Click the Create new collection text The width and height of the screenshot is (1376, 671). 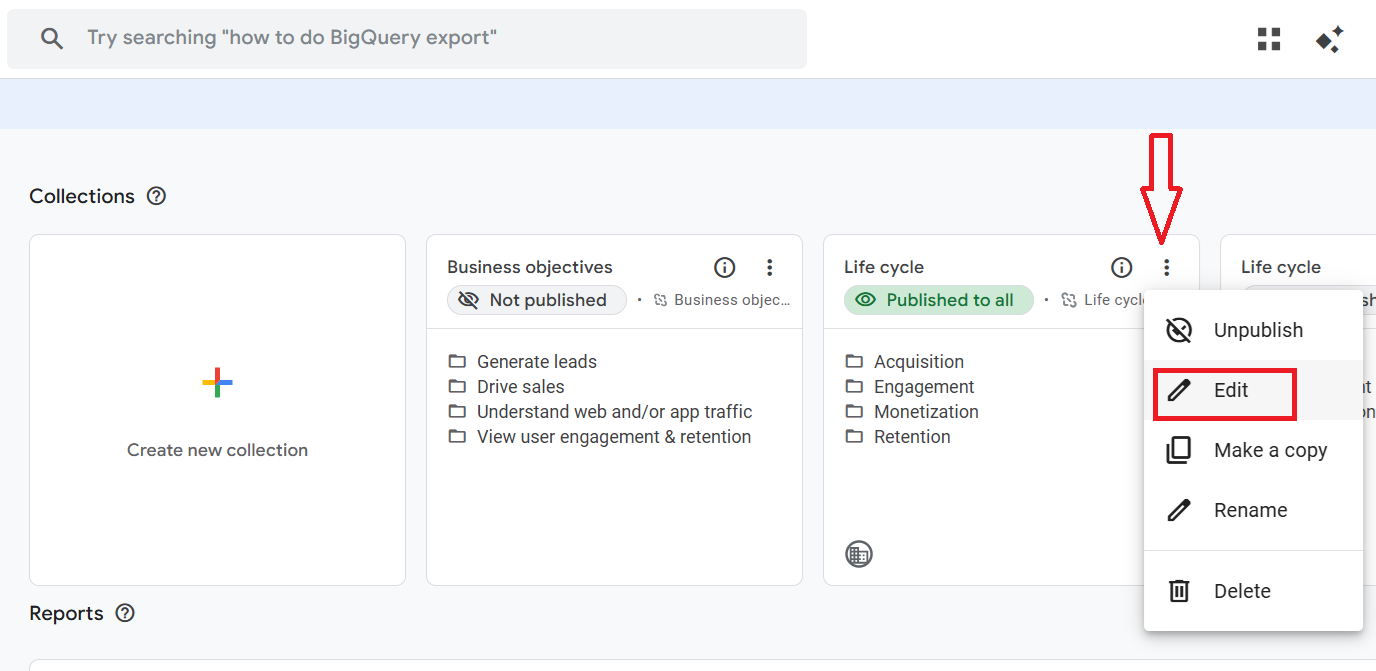tap(217, 450)
